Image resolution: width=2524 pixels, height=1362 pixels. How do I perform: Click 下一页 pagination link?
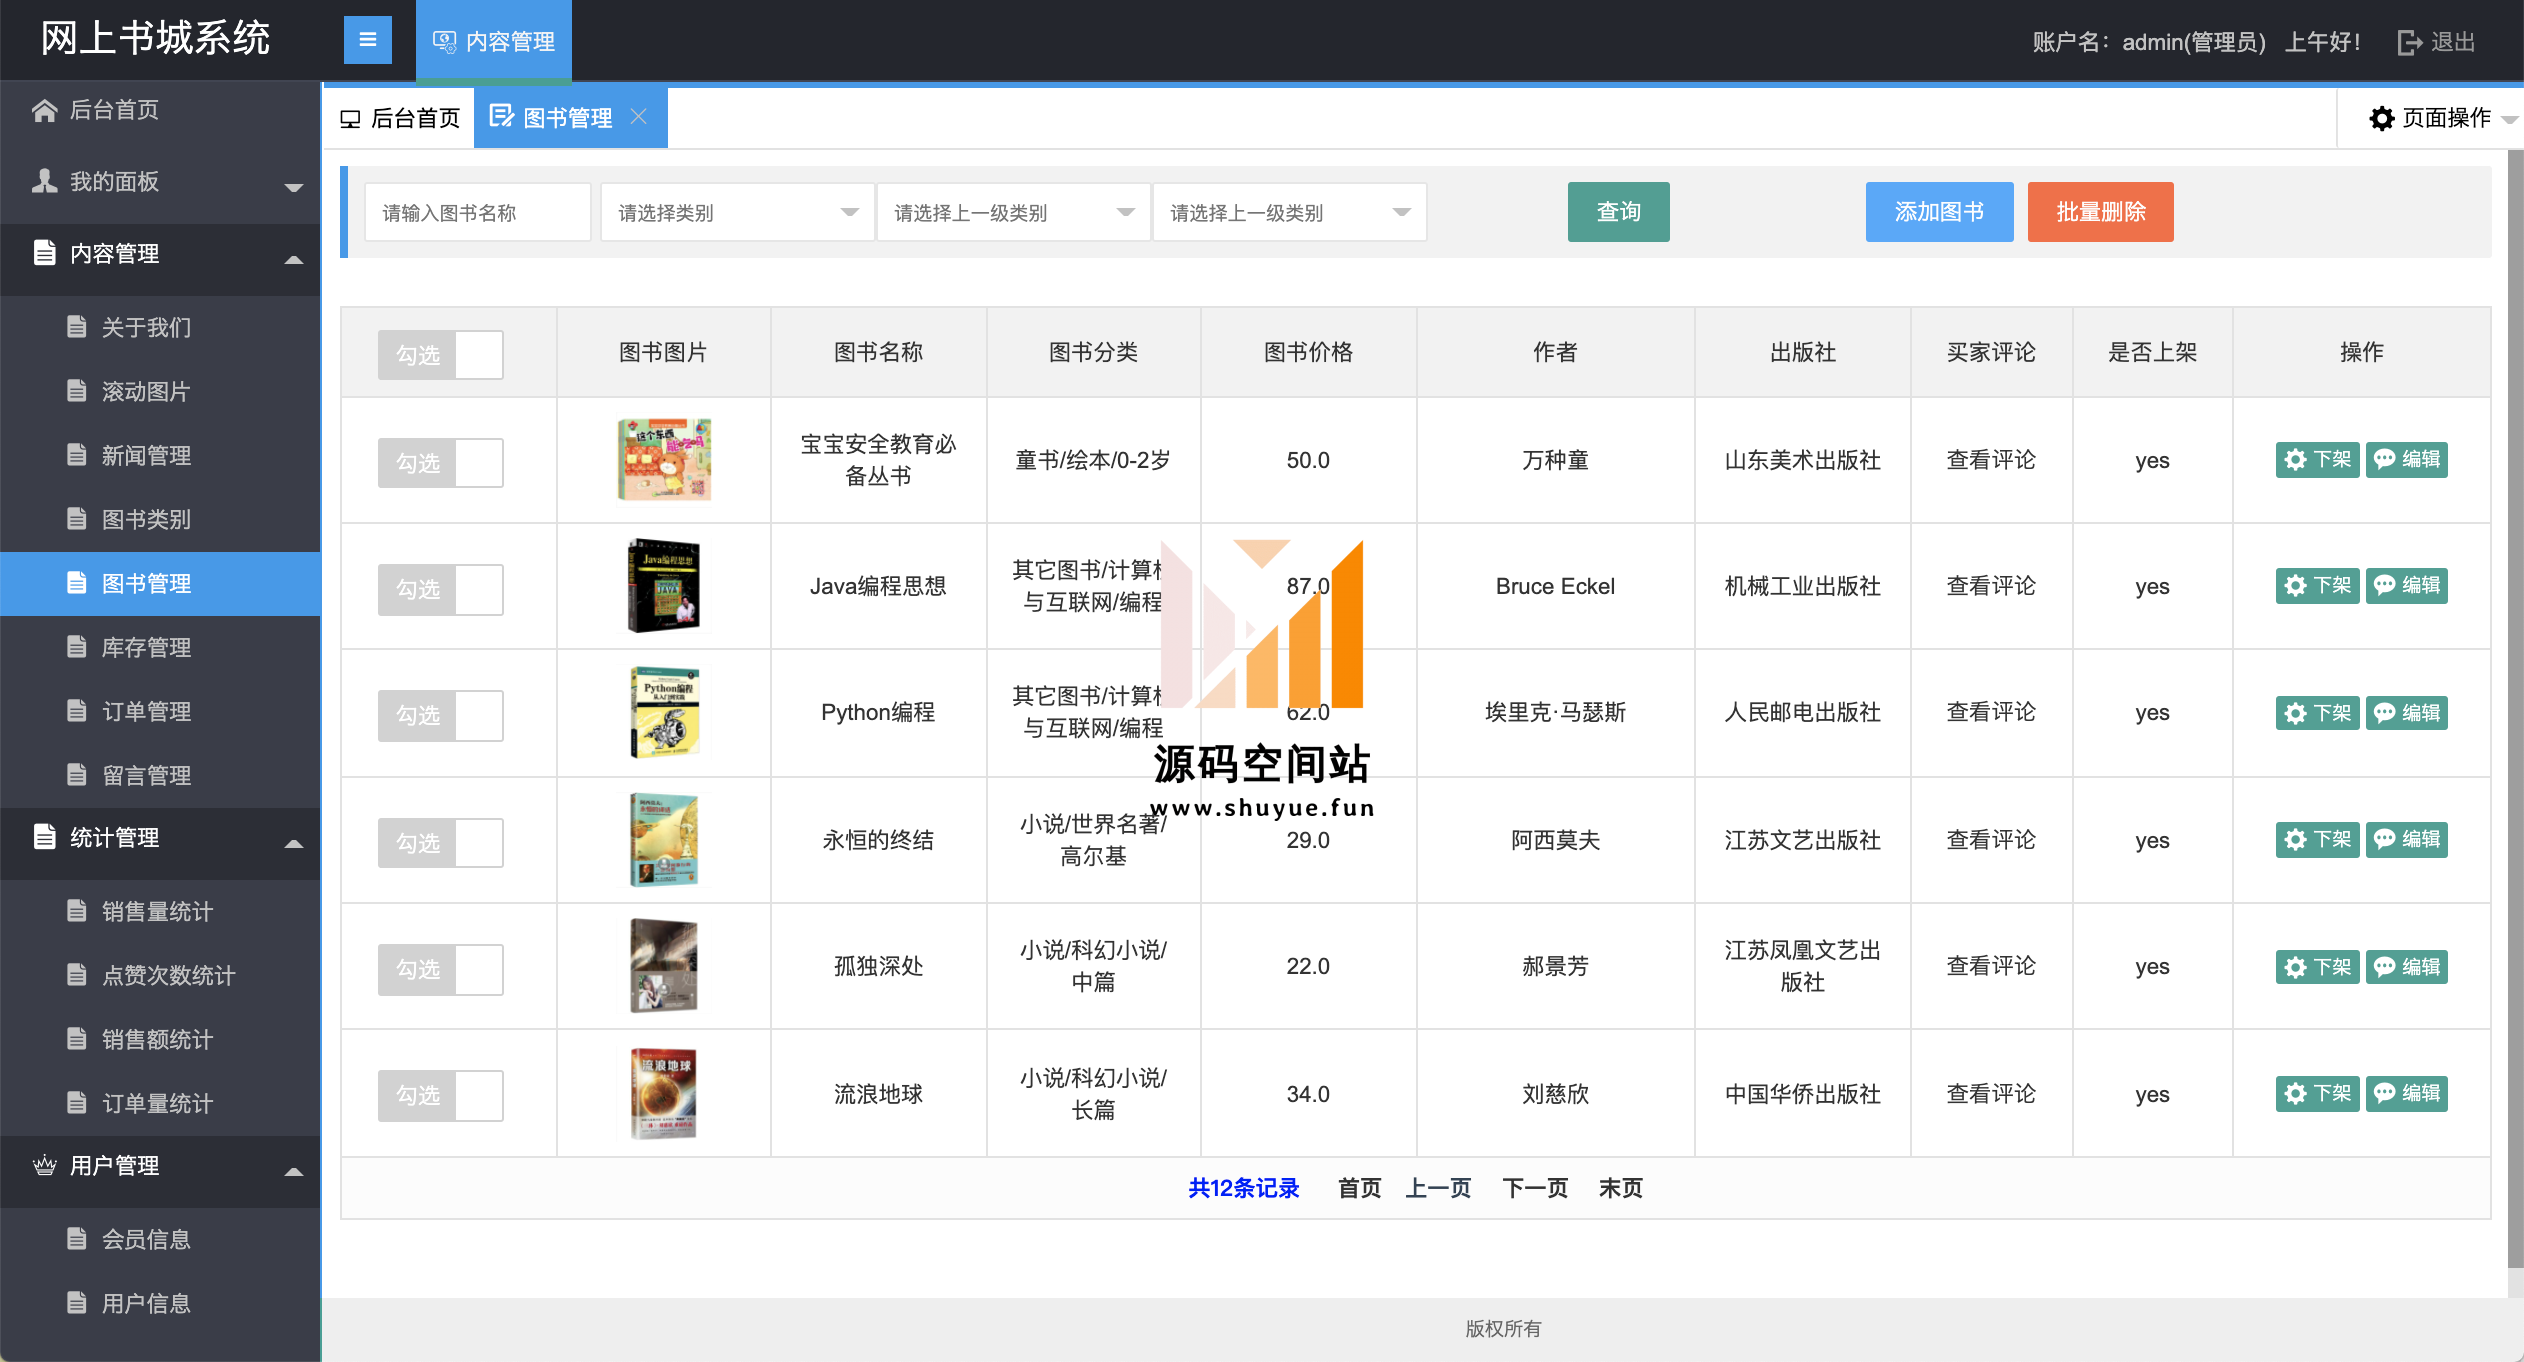pyautogui.click(x=1534, y=1188)
